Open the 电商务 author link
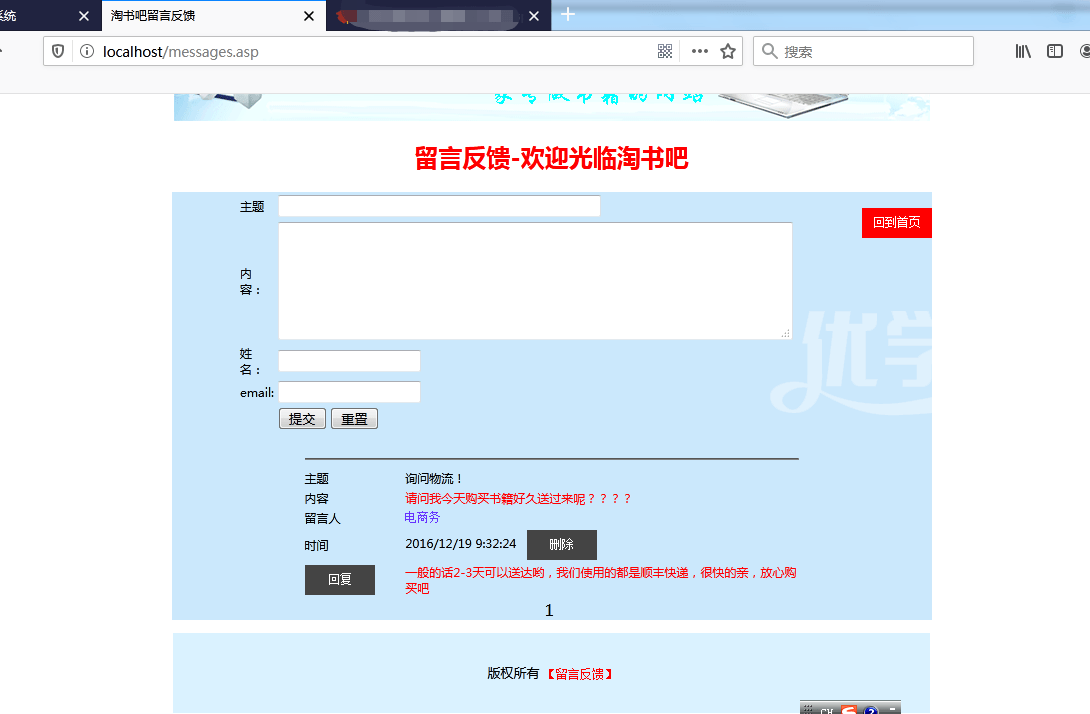 422,518
